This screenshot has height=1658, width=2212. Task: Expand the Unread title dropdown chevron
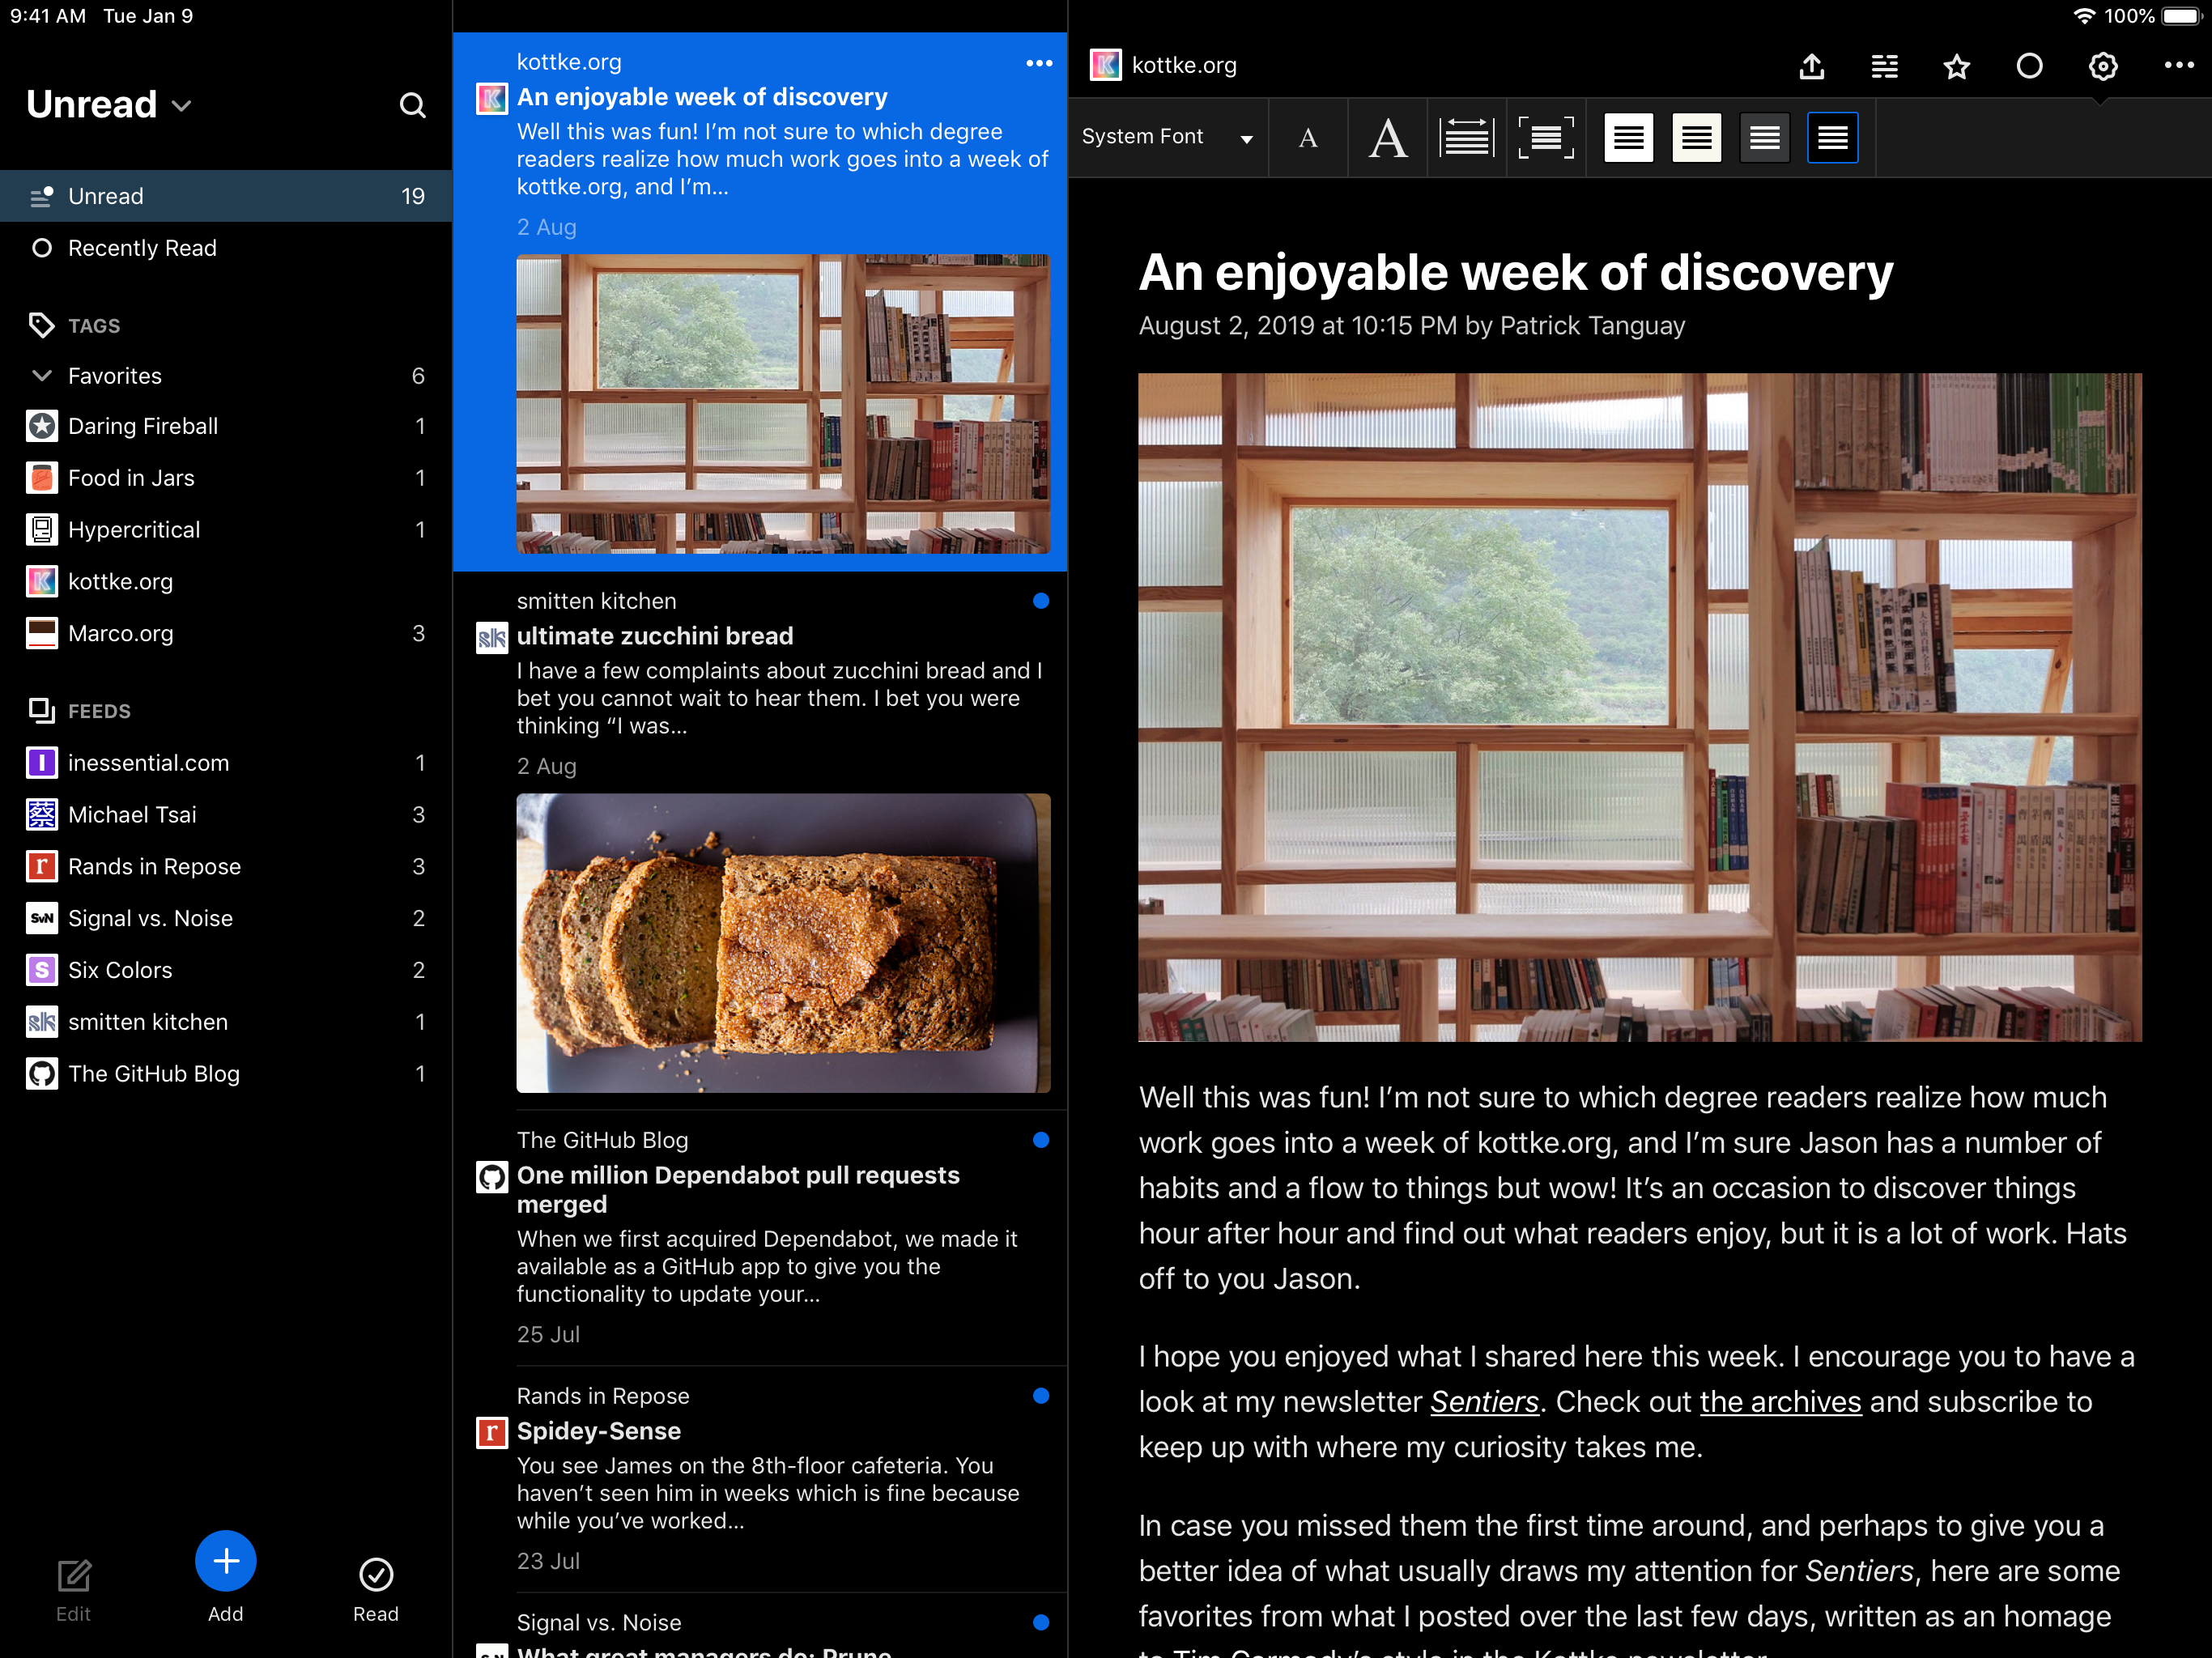click(x=182, y=106)
